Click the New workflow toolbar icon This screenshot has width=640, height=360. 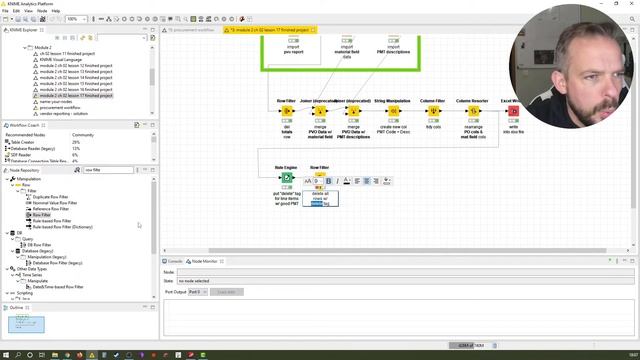6,19
